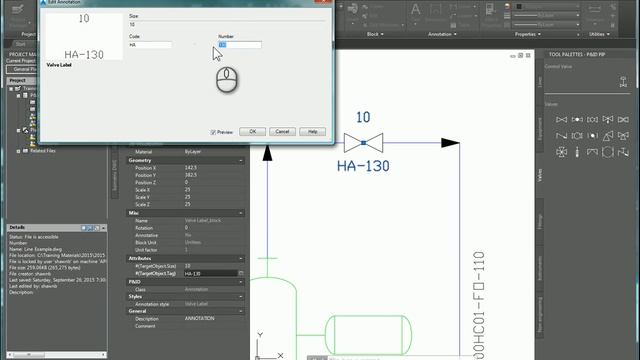Click the Equipment tab in tool palette
The width and height of the screenshot is (640, 360).
pos(540,129)
